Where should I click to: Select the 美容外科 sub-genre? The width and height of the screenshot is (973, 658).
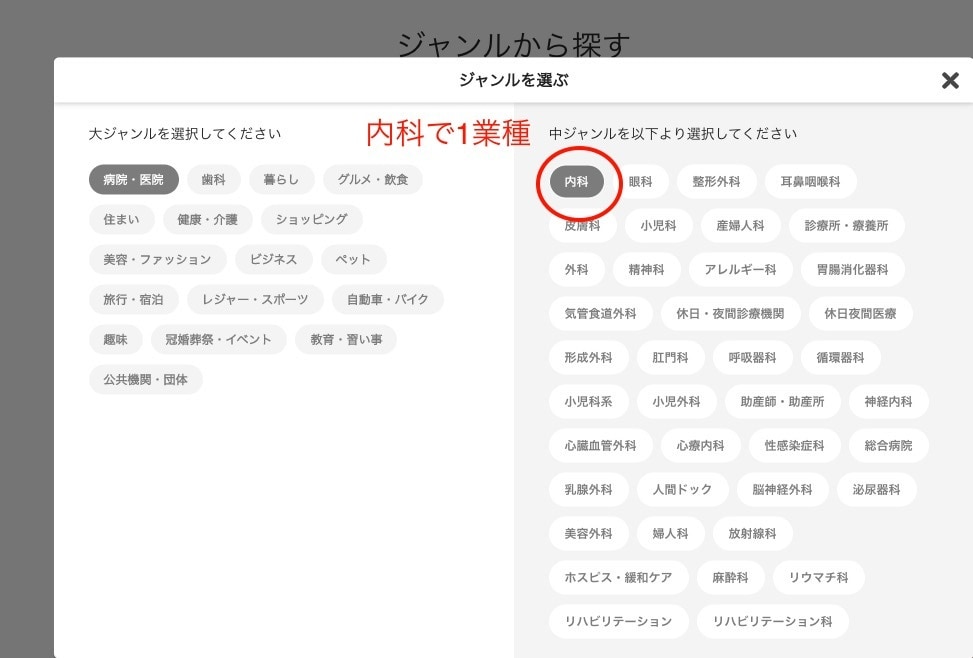click(x=589, y=534)
